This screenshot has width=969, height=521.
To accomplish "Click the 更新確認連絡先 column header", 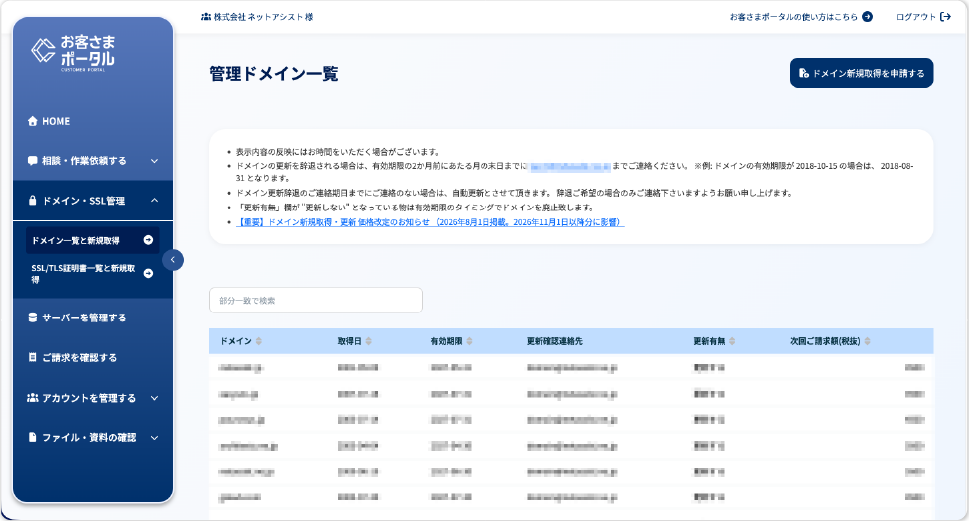I will click(554, 341).
